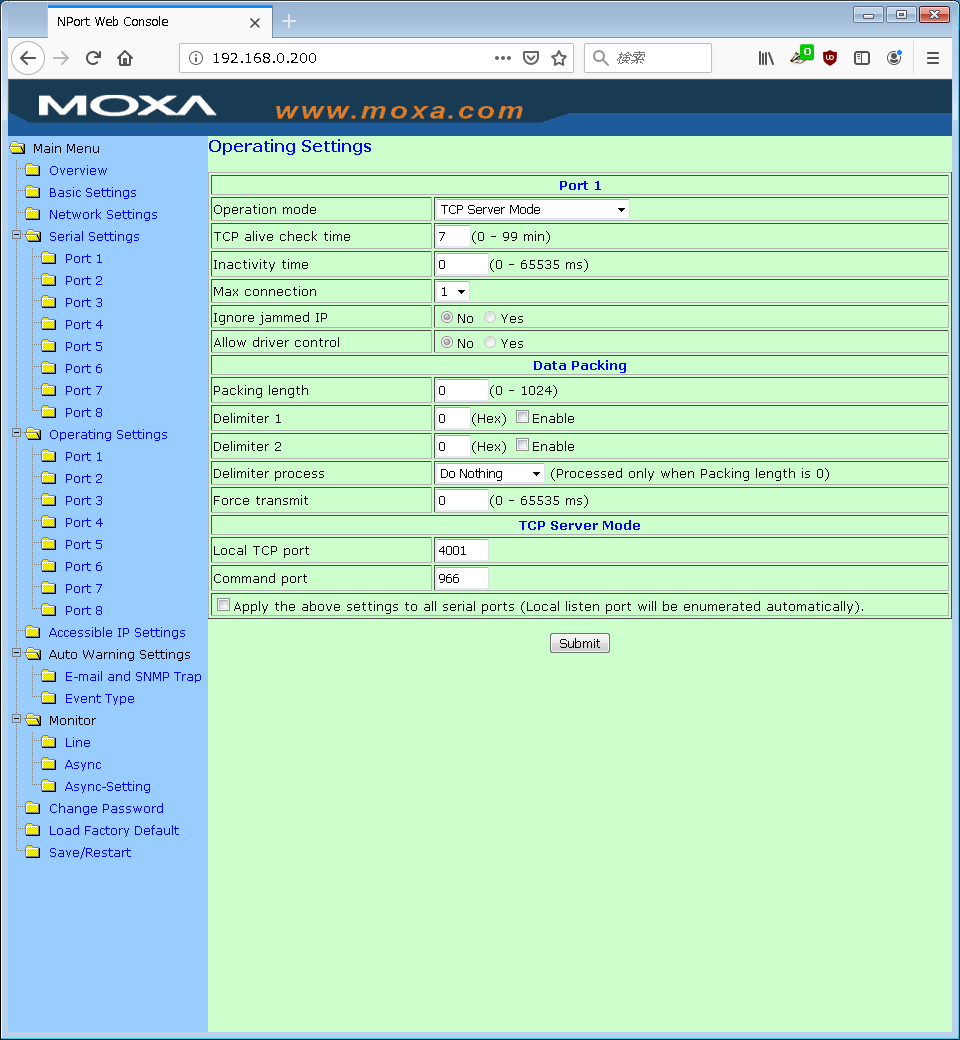Open the browser home page
960x1040 pixels.
(x=125, y=58)
